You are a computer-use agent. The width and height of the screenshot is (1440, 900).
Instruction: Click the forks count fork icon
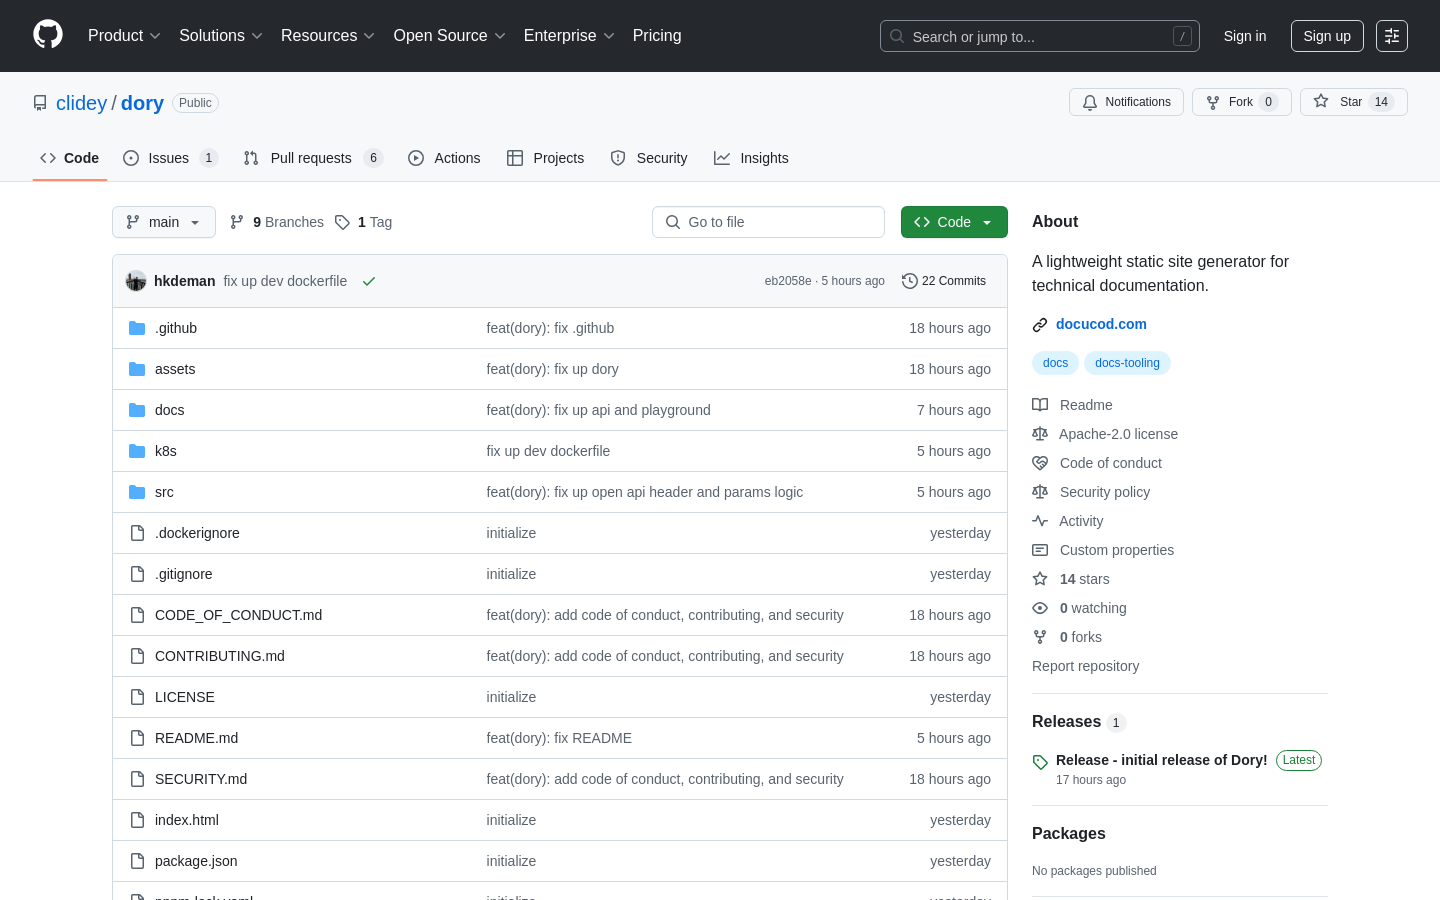(1040, 637)
